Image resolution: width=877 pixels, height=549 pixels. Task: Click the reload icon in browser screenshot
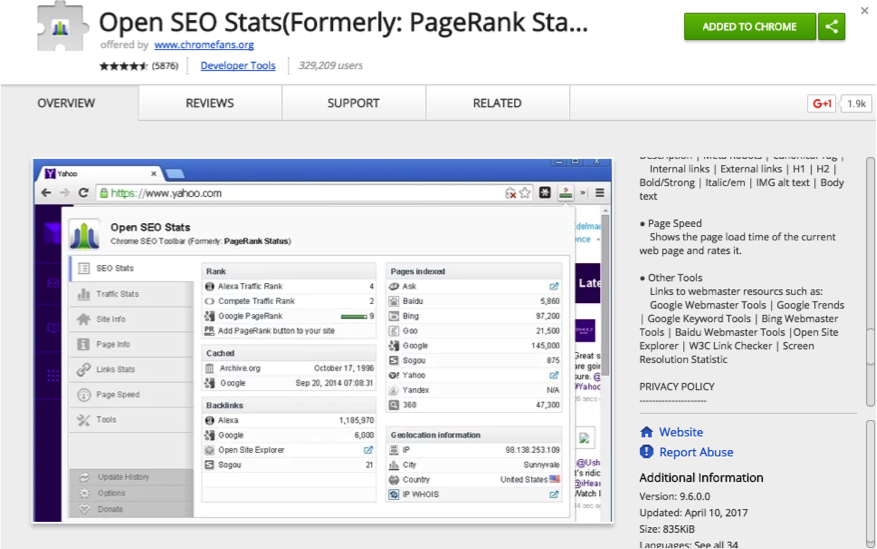click(83, 193)
